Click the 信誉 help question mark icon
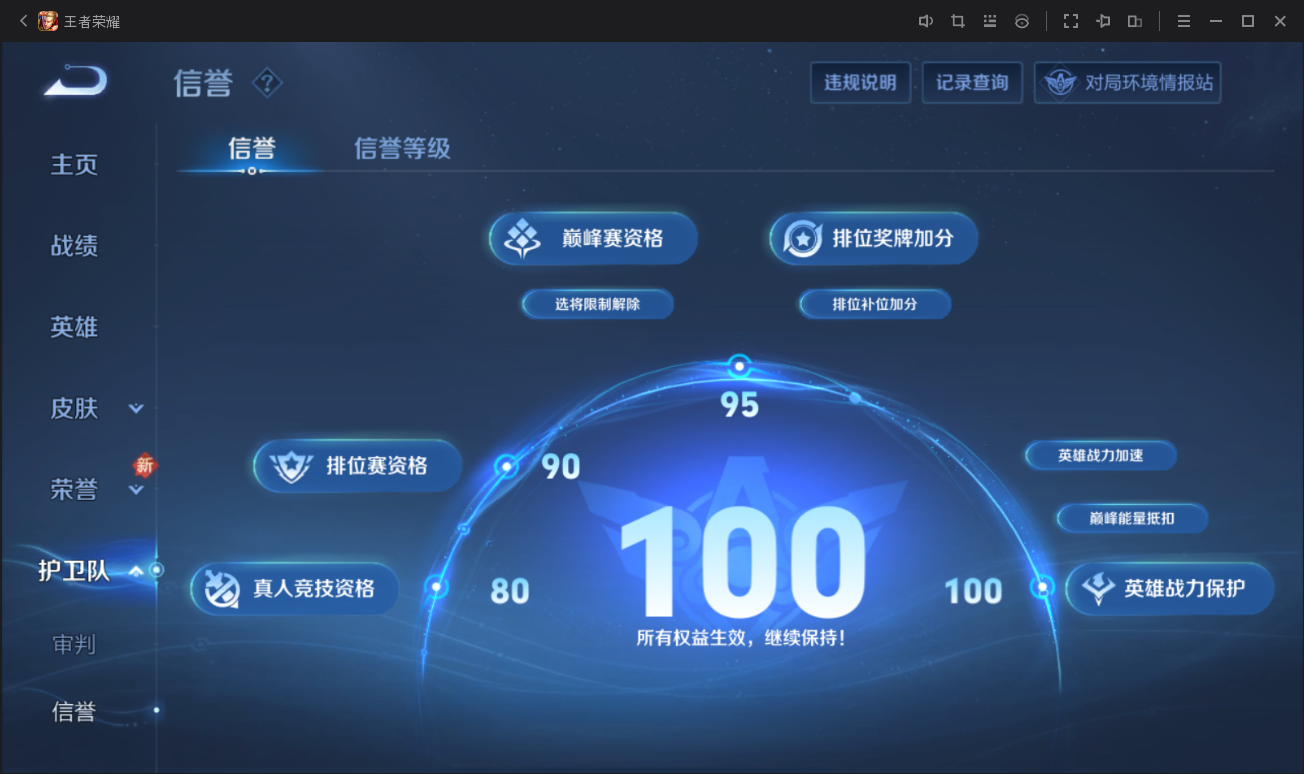Screen dimensions: 1304x774 (266, 83)
